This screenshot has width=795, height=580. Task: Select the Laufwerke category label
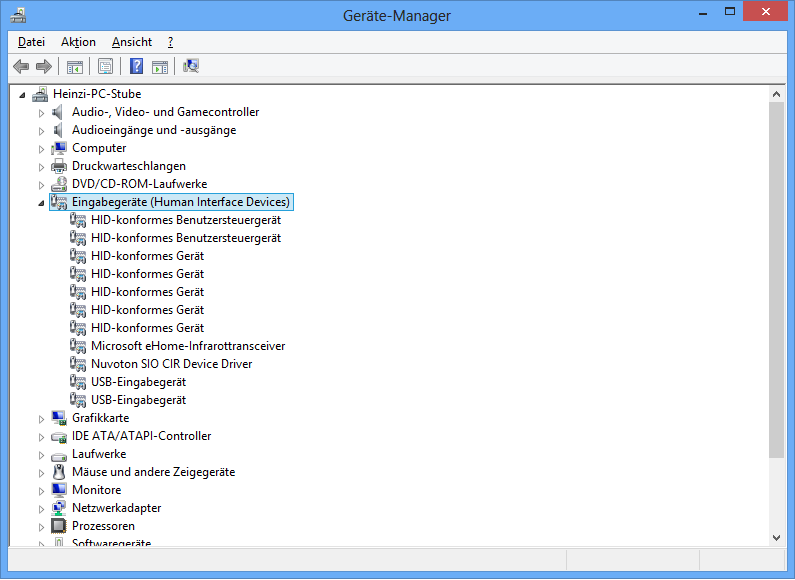(x=99, y=454)
